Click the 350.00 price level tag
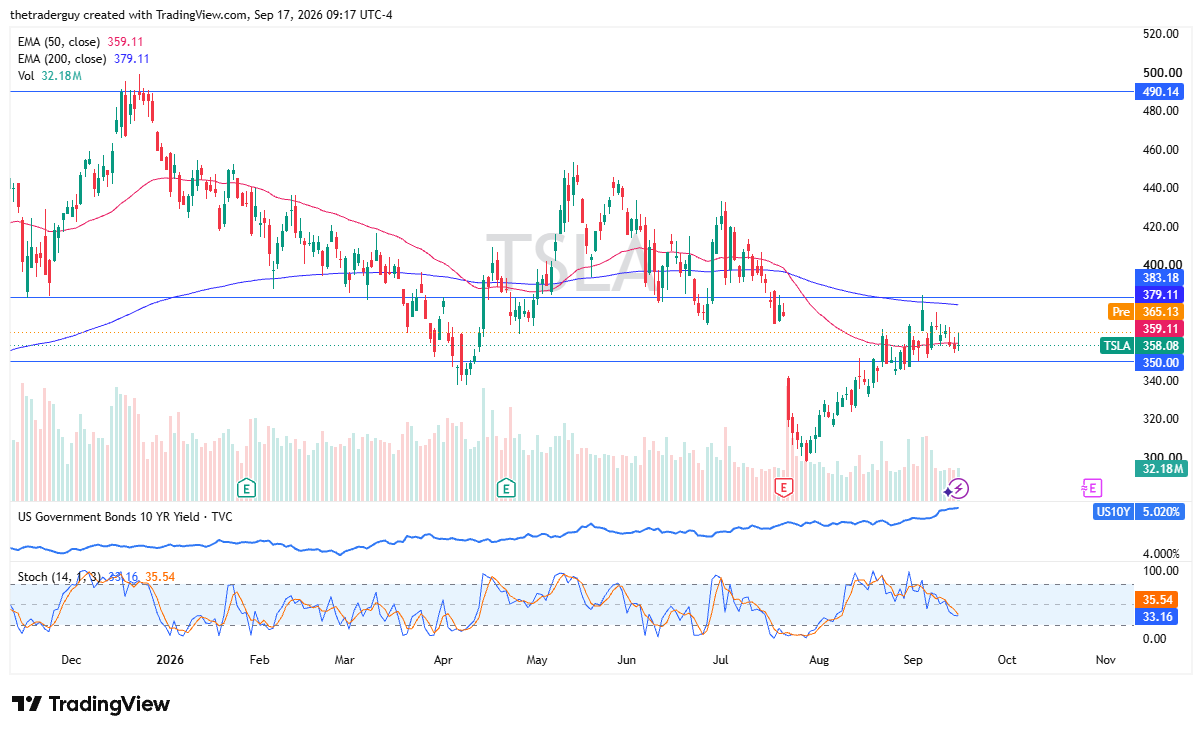 coord(1160,362)
